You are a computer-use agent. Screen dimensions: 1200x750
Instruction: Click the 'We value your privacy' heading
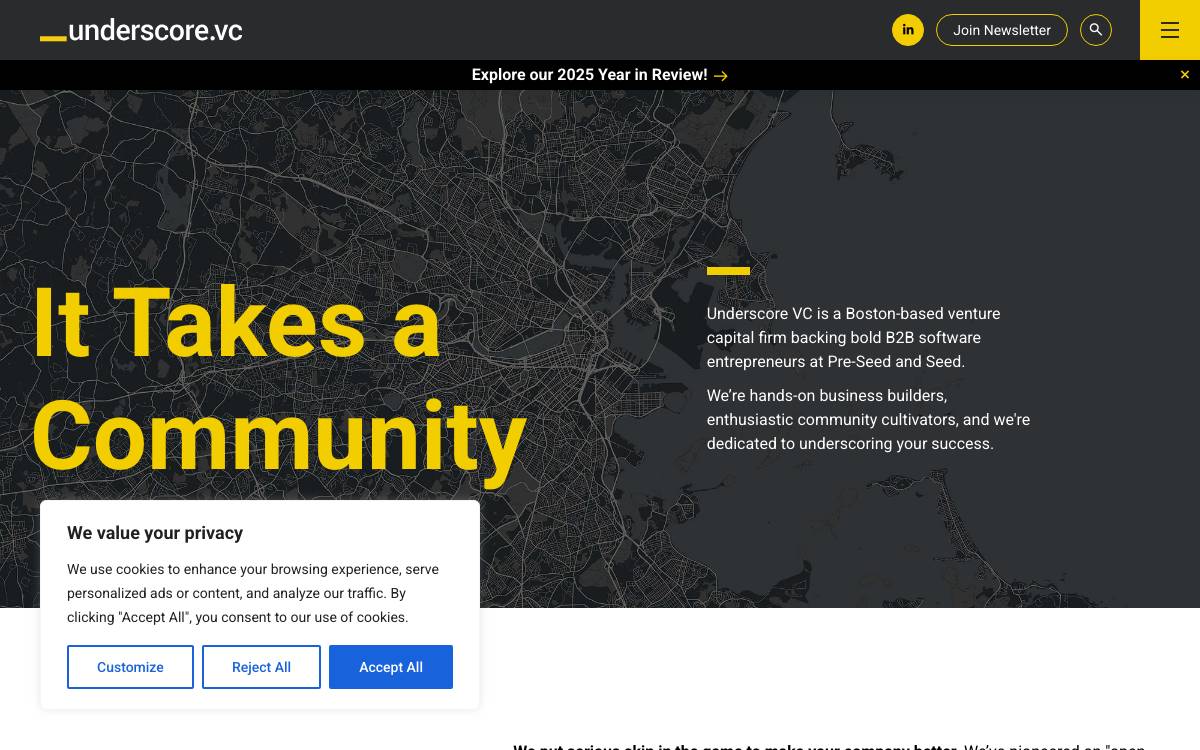[x=155, y=533]
